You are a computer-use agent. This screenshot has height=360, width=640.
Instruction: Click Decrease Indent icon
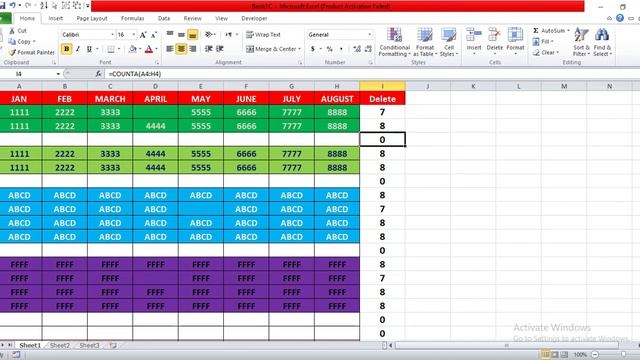tap(209, 49)
